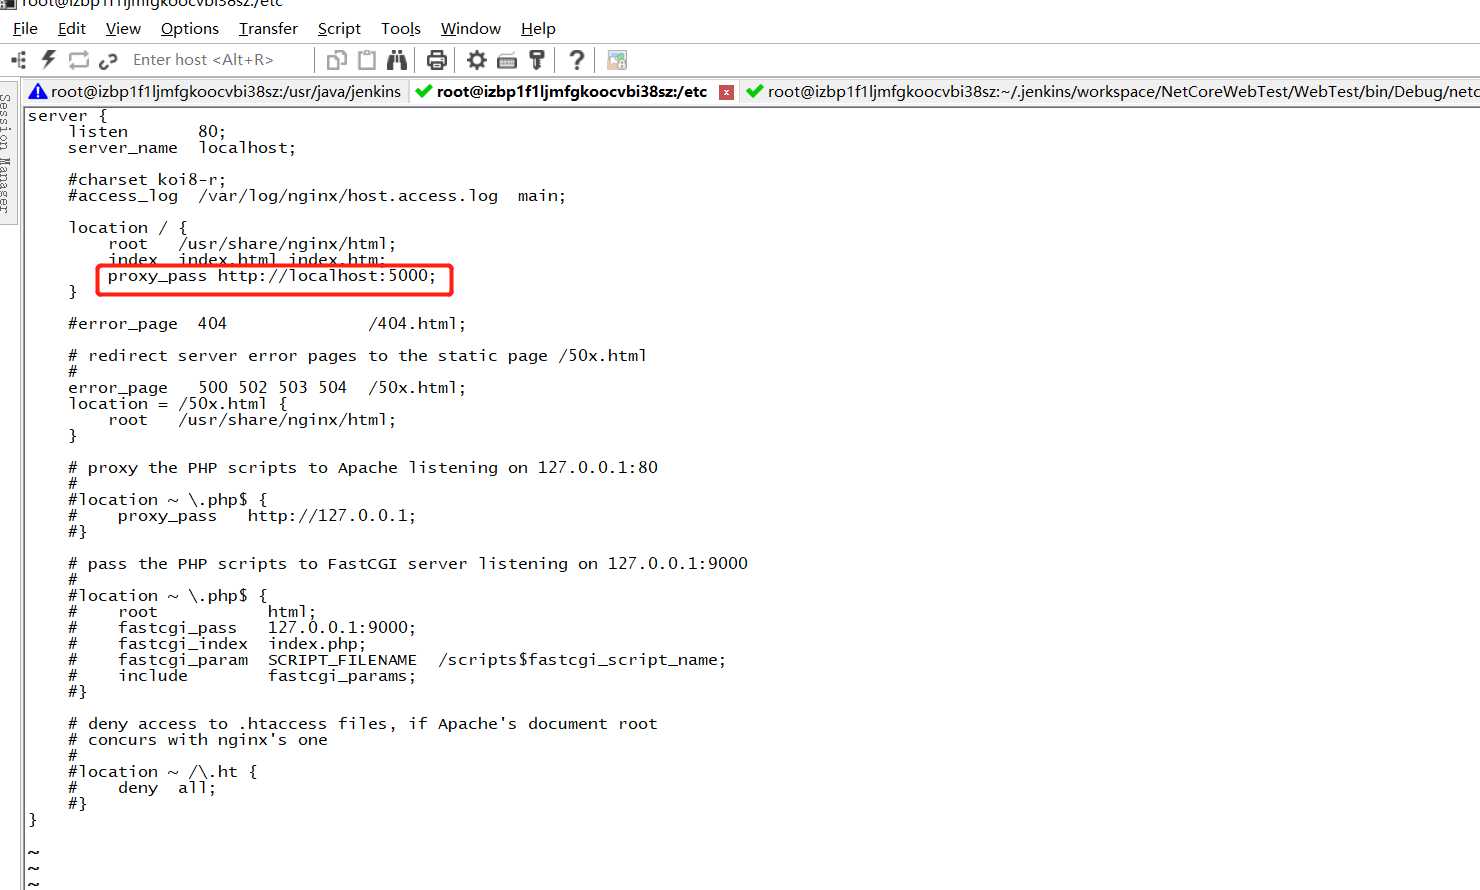Click the public-key assistant key icon
1480x890 pixels.
537,60
